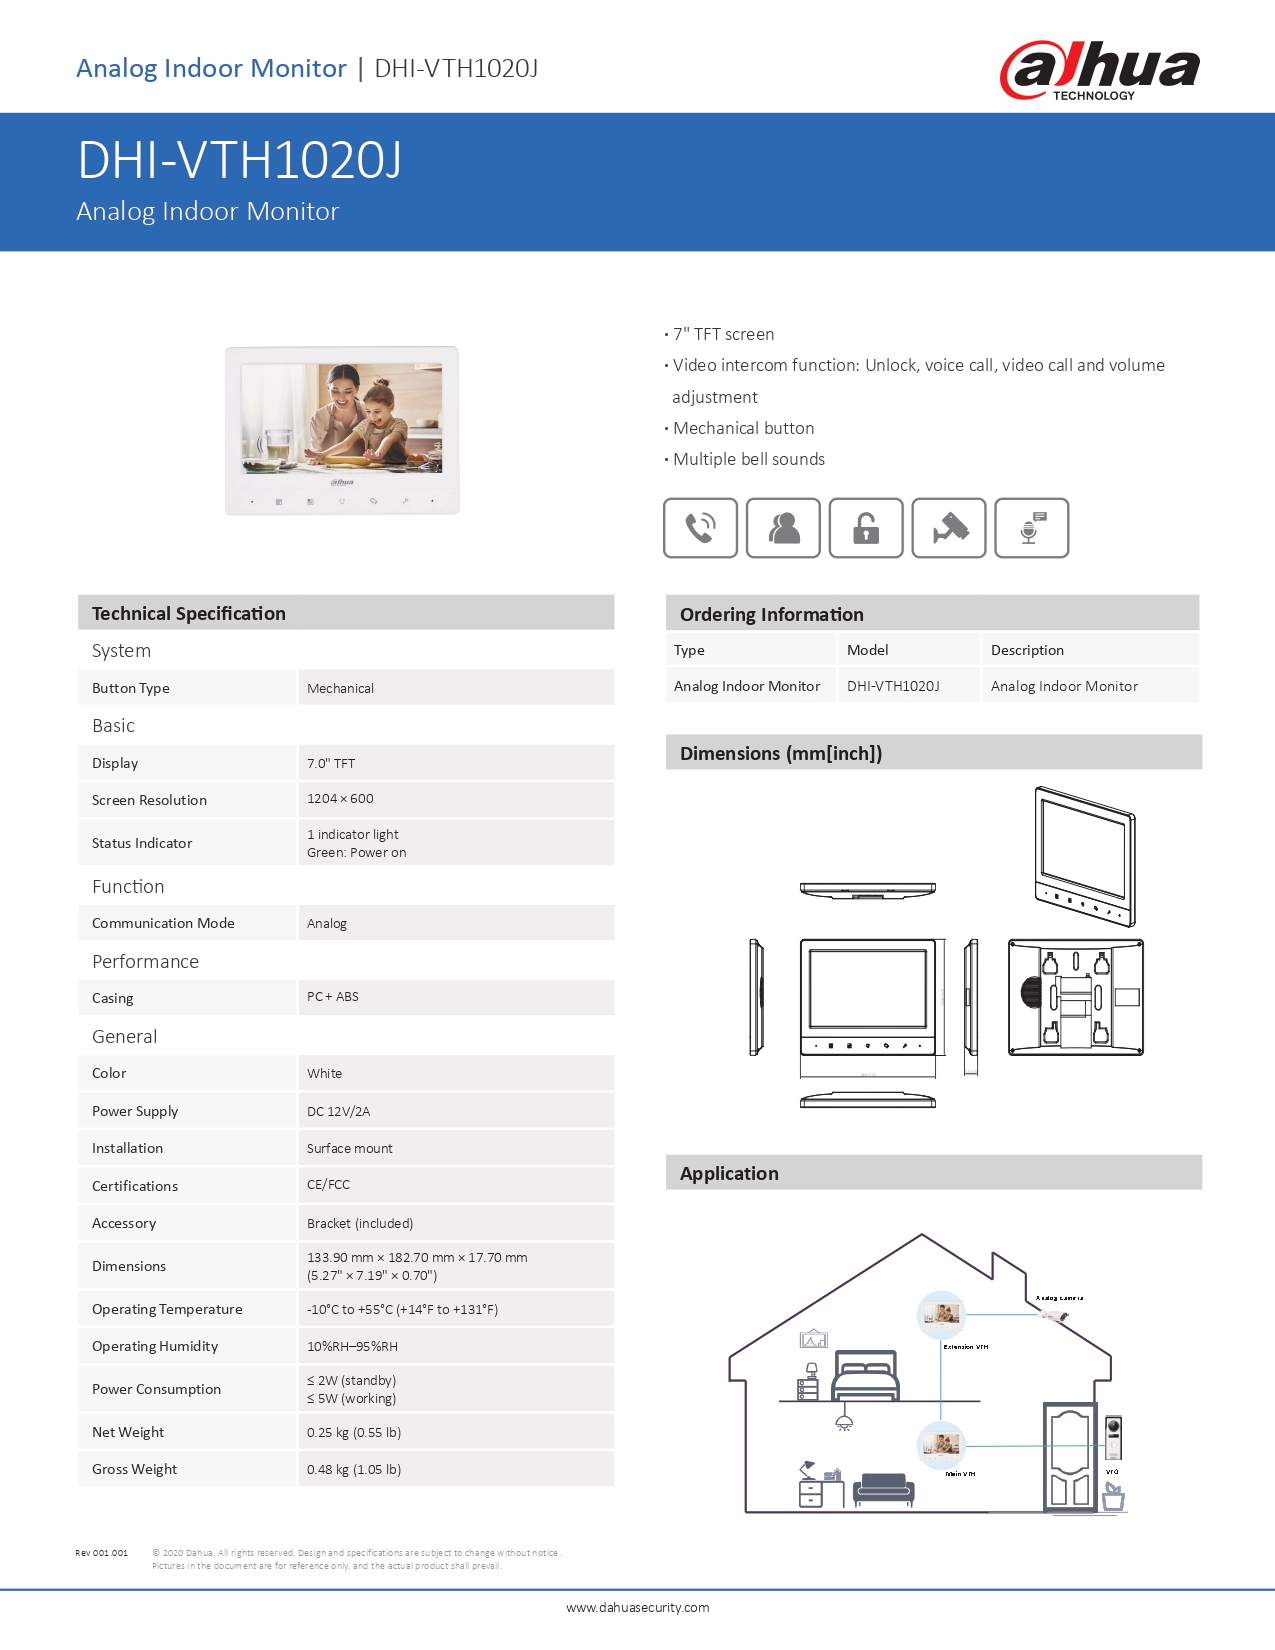
Task: Click the 'Performance' subsection heading
Action: [145, 961]
